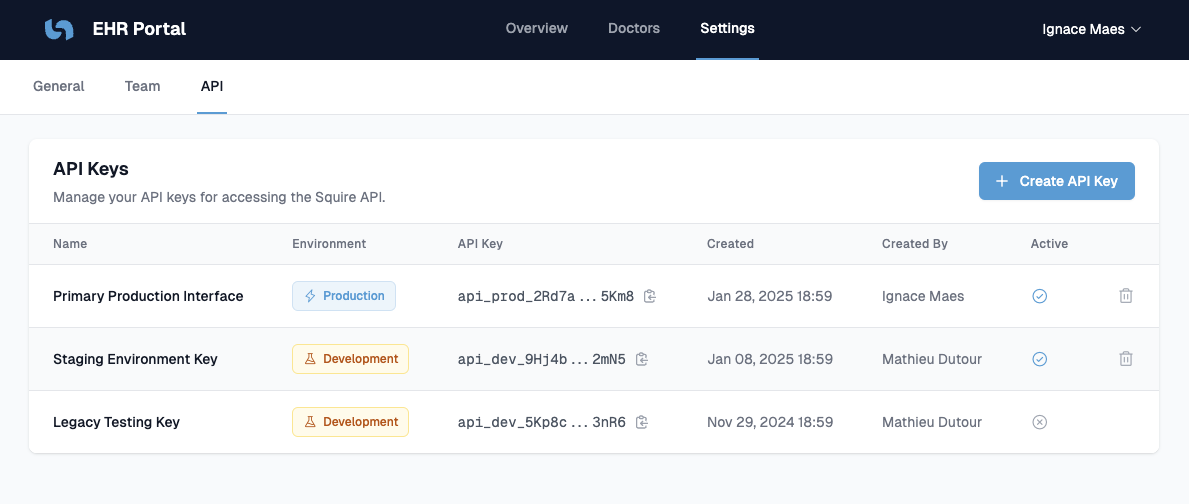Click the Created column header

coord(730,244)
